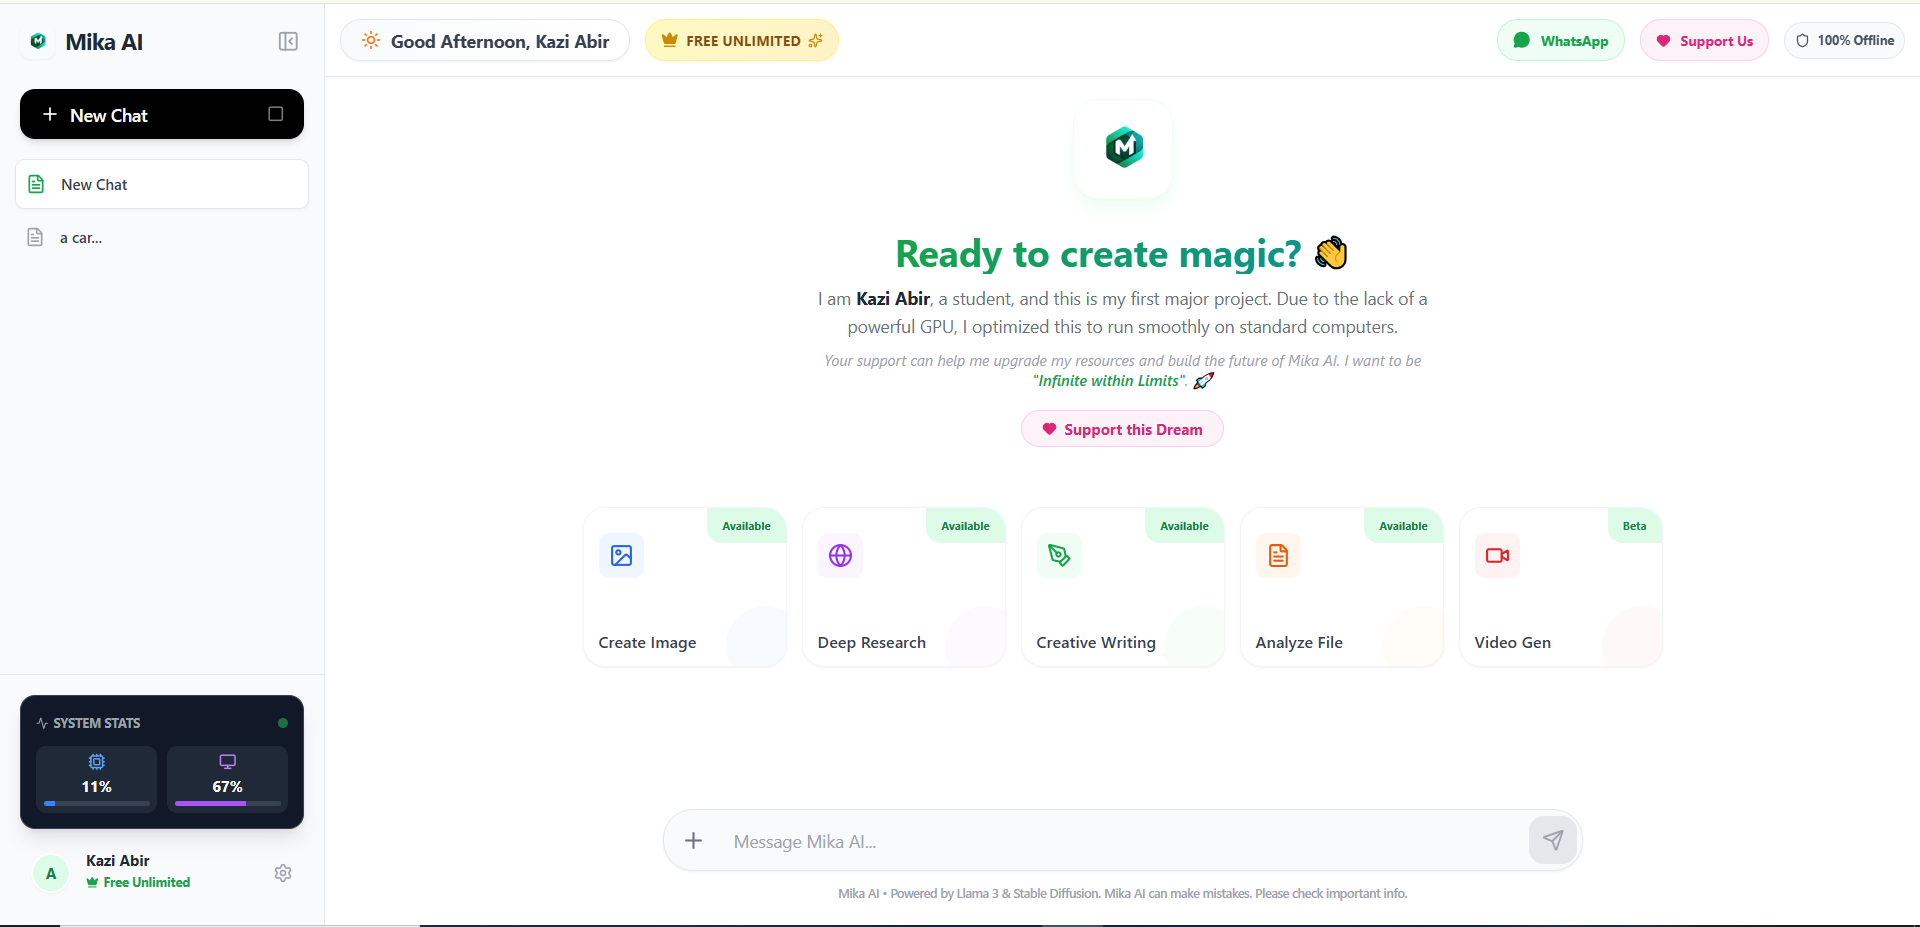Open the chat titled 'a car...'
The height and width of the screenshot is (927, 1920).
click(80, 237)
